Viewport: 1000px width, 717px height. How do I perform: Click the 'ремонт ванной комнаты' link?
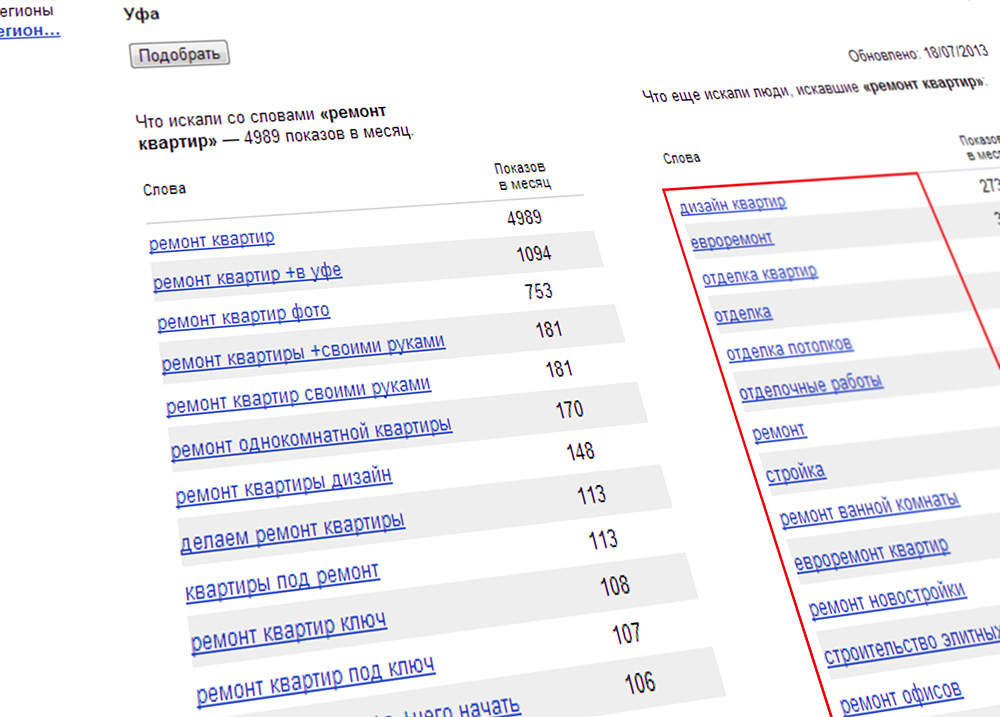tap(870, 507)
